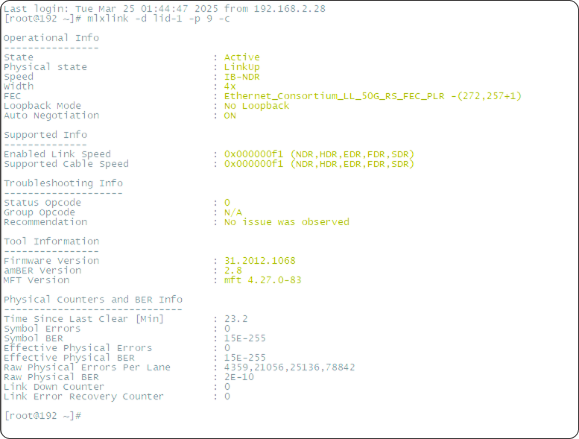Click the Operational Info heading

click(x=51, y=38)
